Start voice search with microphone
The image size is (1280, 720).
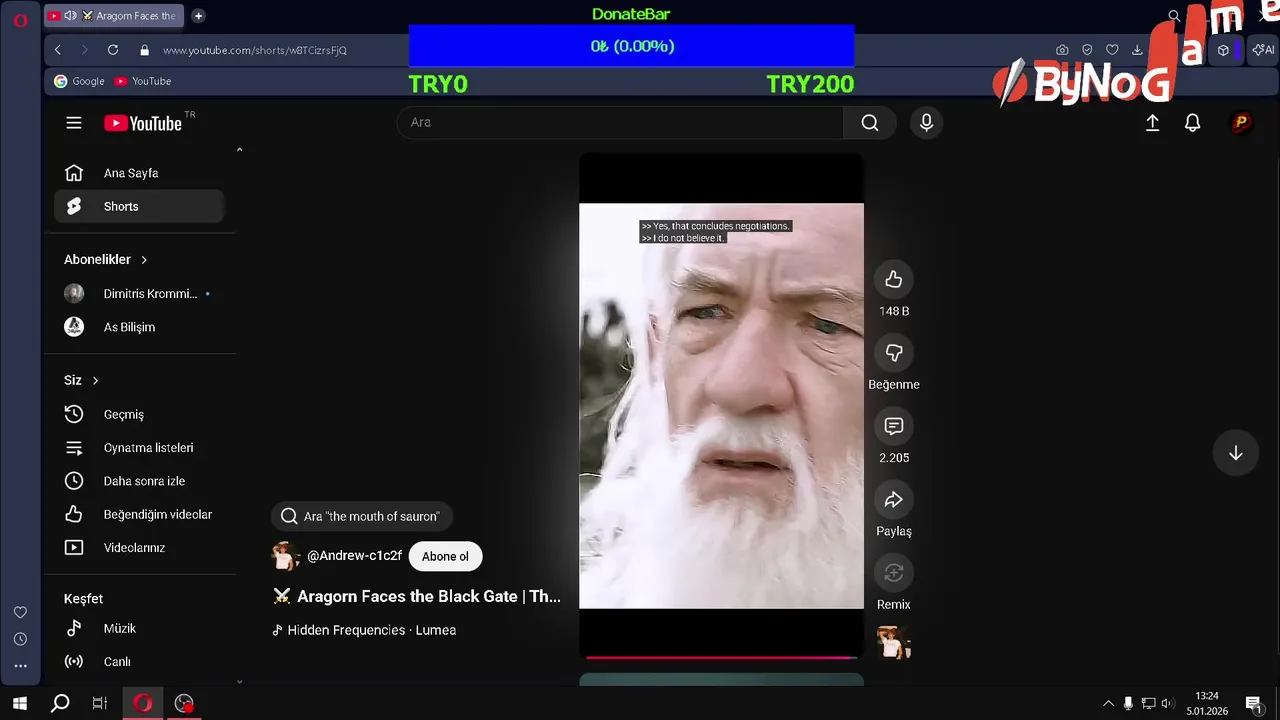pos(926,122)
